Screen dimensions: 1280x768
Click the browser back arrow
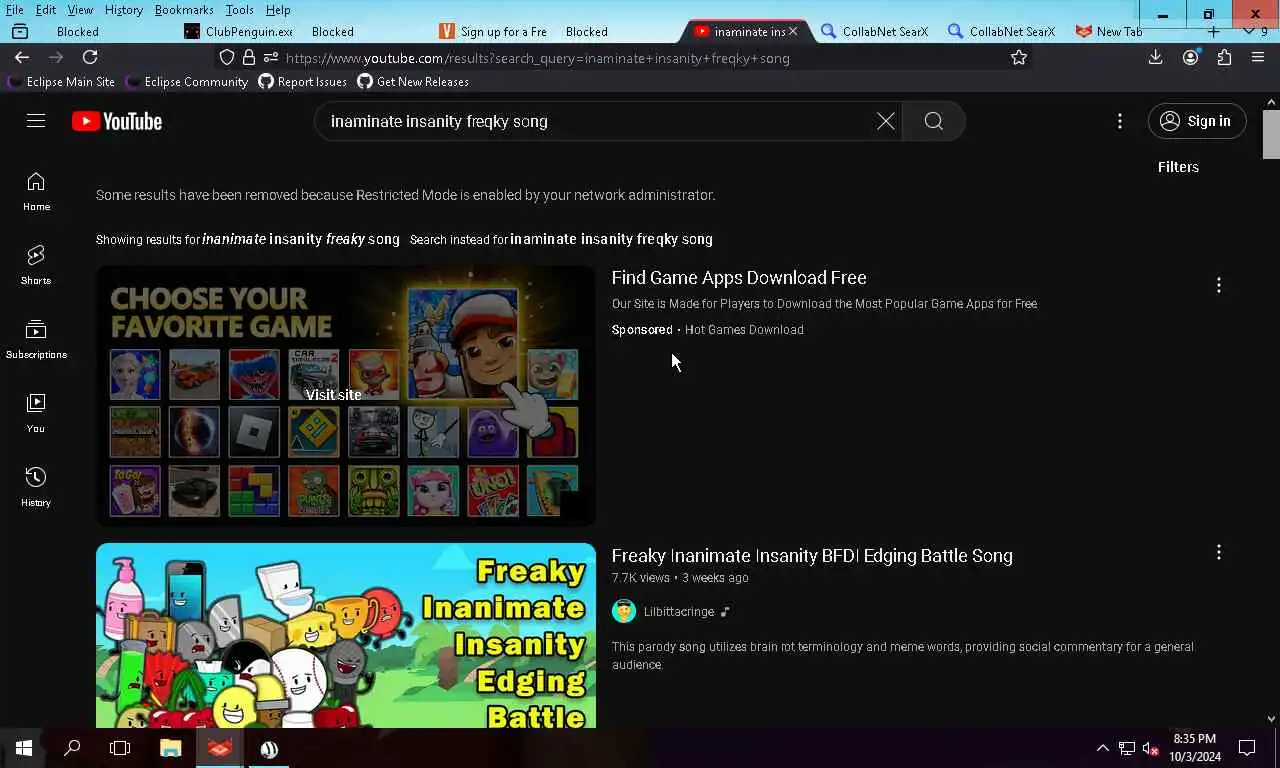pyautogui.click(x=22, y=58)
